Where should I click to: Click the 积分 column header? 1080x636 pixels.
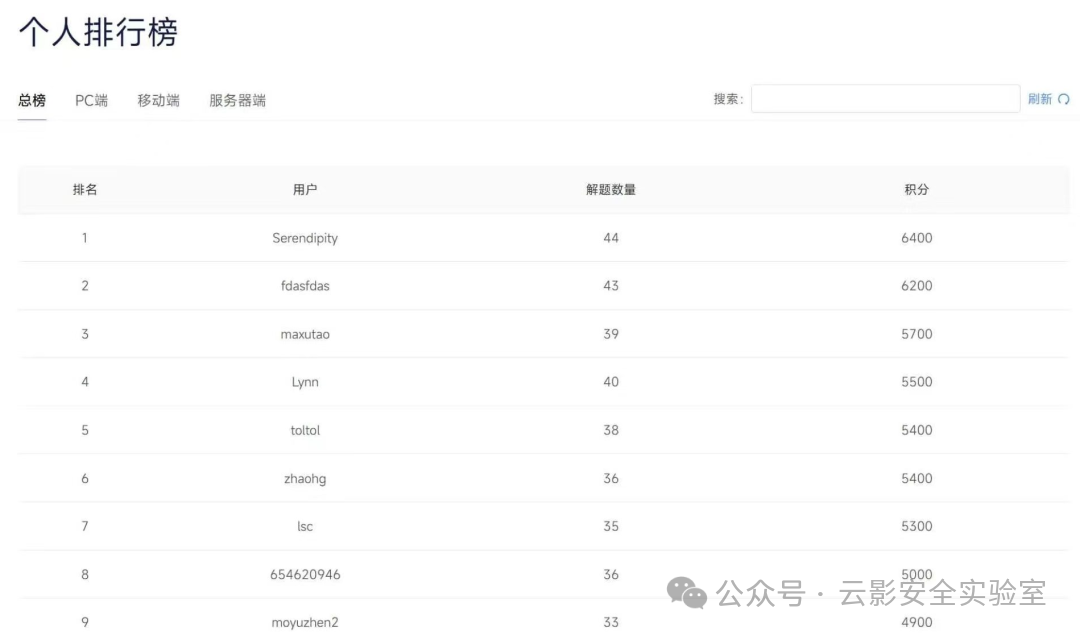(x=917, y=189)
